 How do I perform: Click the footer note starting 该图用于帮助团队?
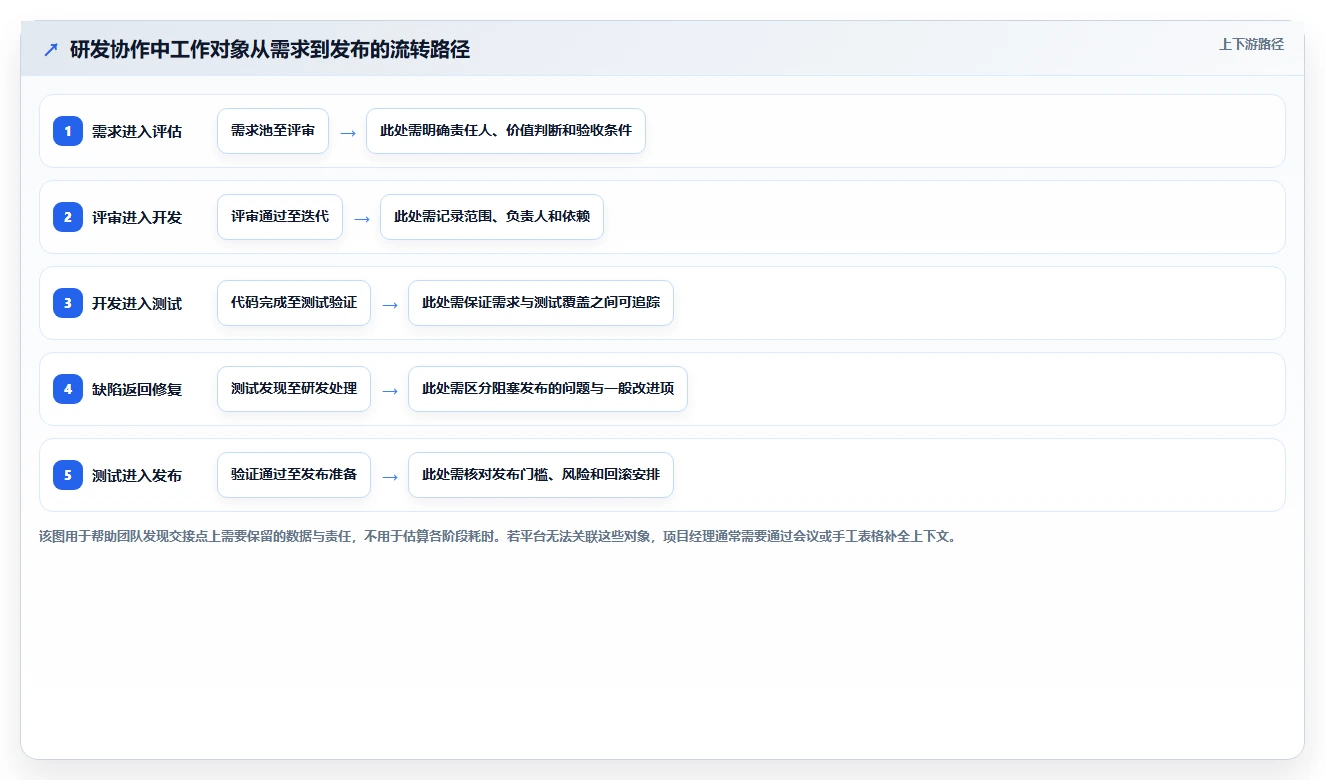(498, 536)
